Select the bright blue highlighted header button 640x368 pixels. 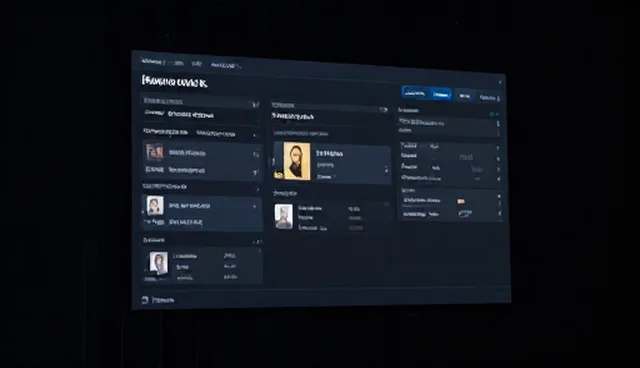click(x=440, y=95)
